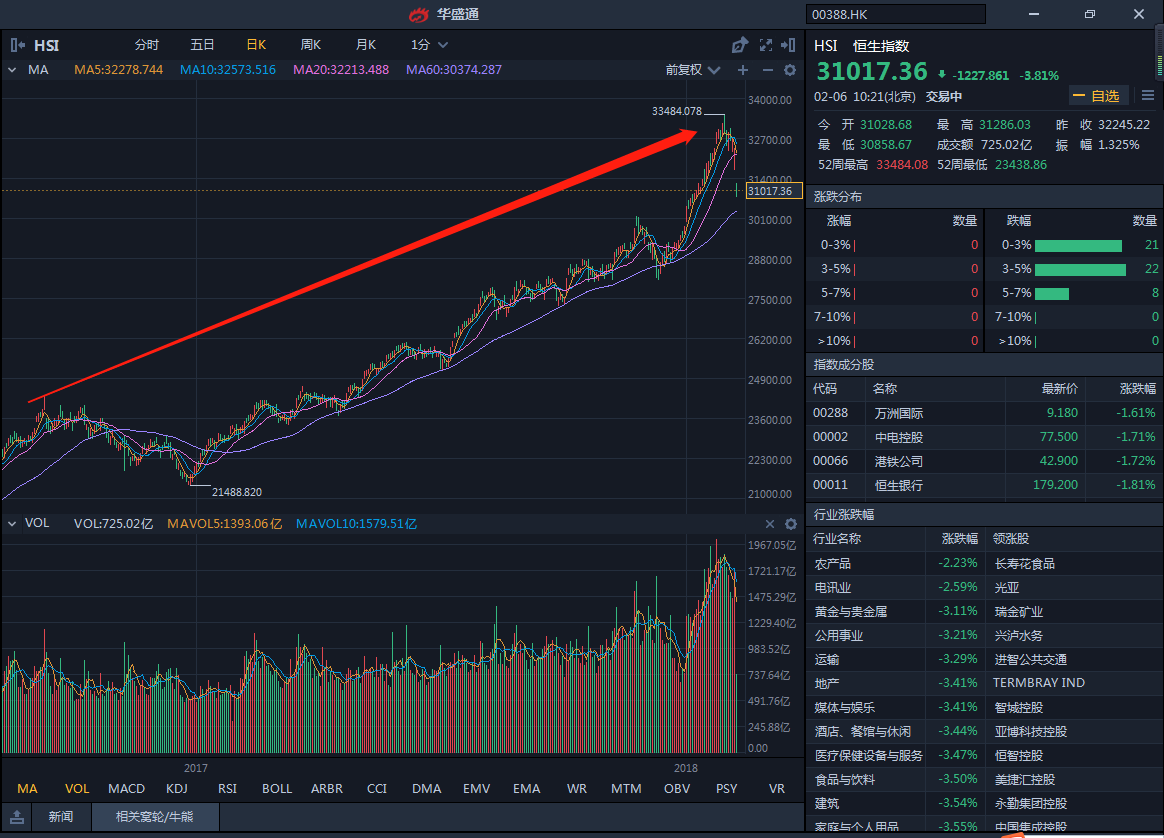Open the 1分 interval dropdown
1164x838 pixels.
click(x=429, y=45)
